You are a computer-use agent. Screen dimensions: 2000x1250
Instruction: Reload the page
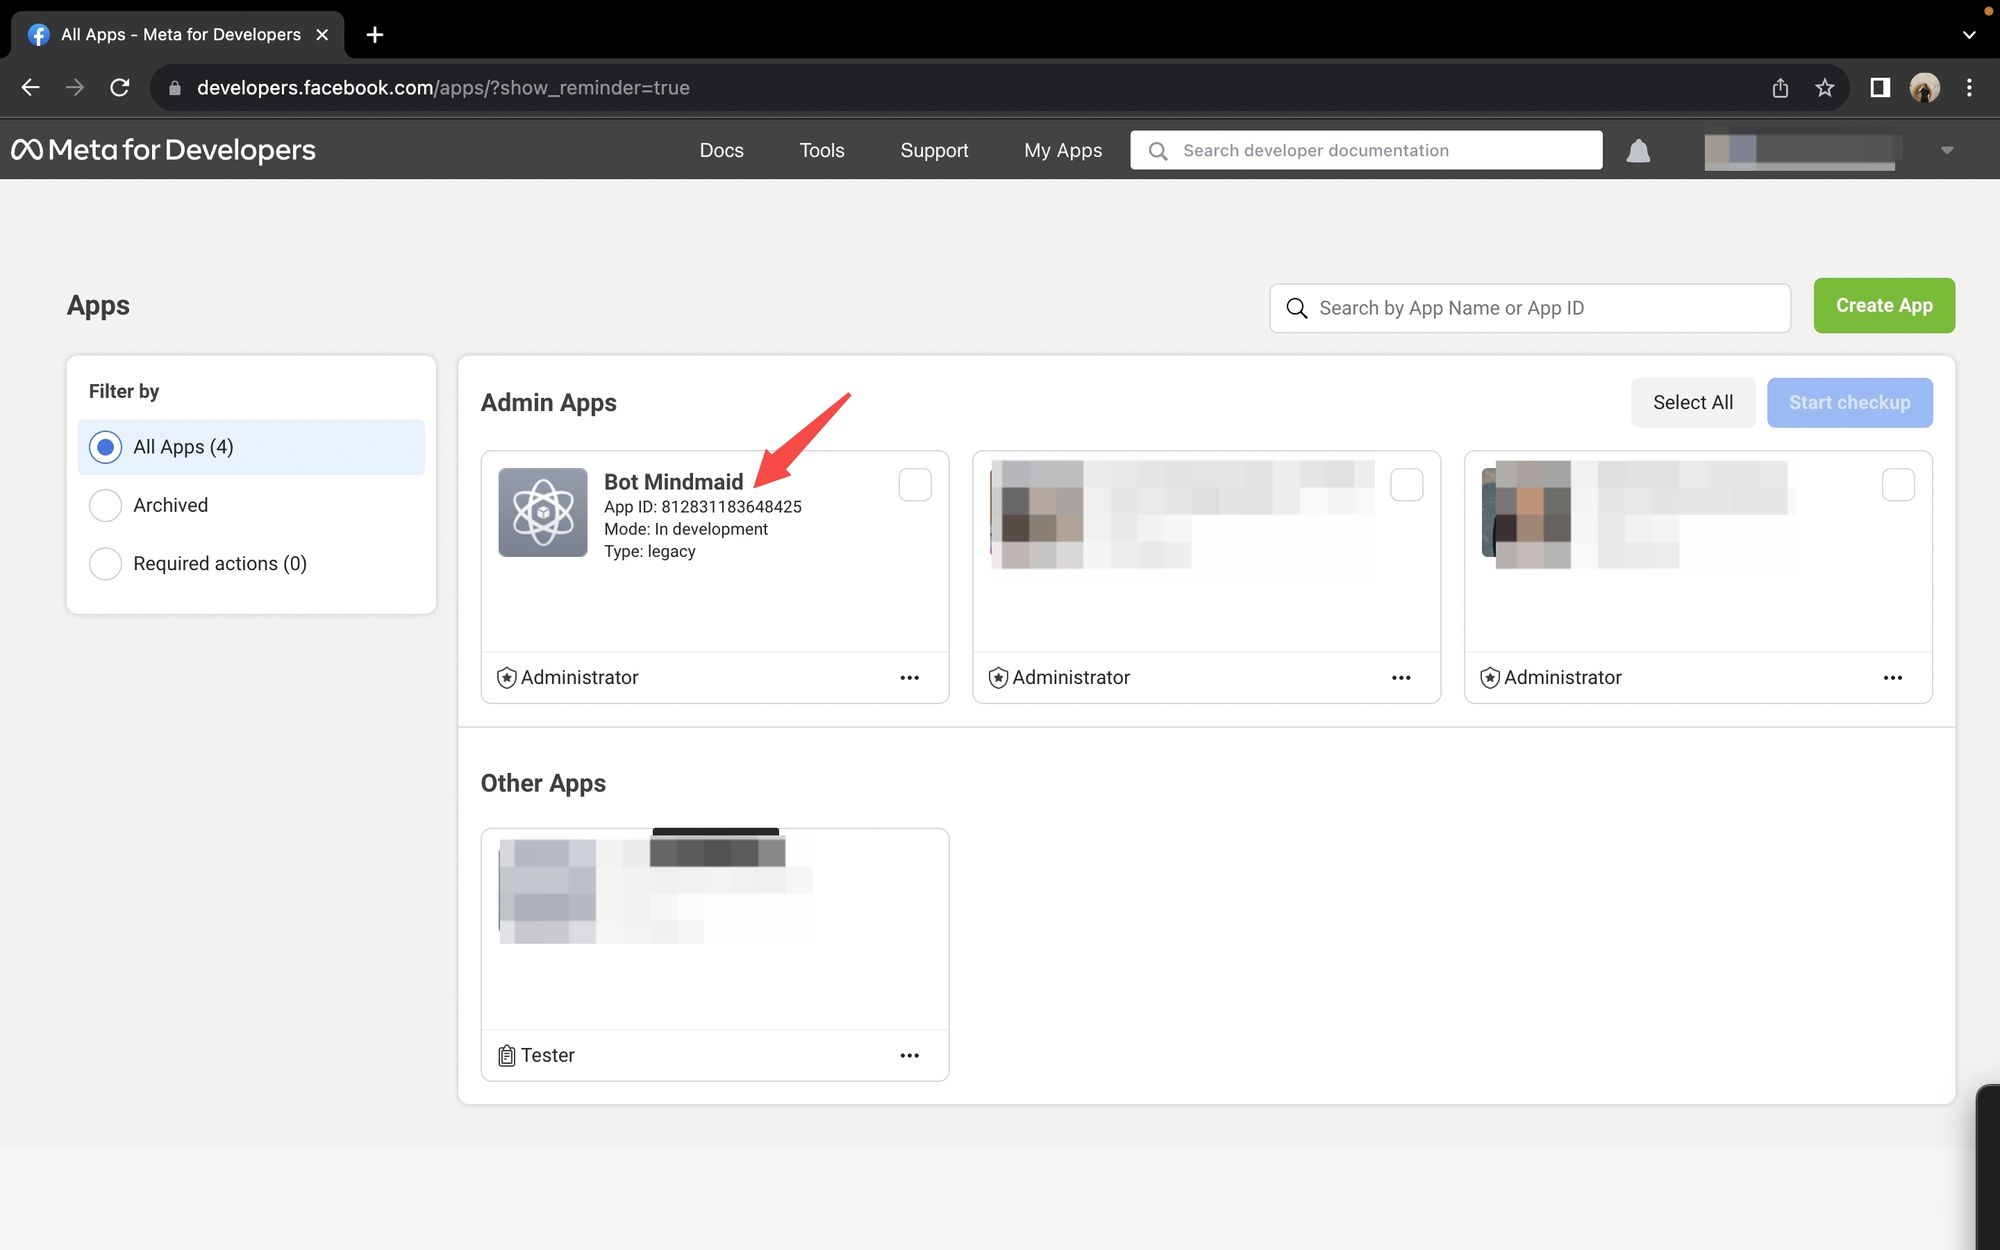pyautogui.click(x=120, y=88)
